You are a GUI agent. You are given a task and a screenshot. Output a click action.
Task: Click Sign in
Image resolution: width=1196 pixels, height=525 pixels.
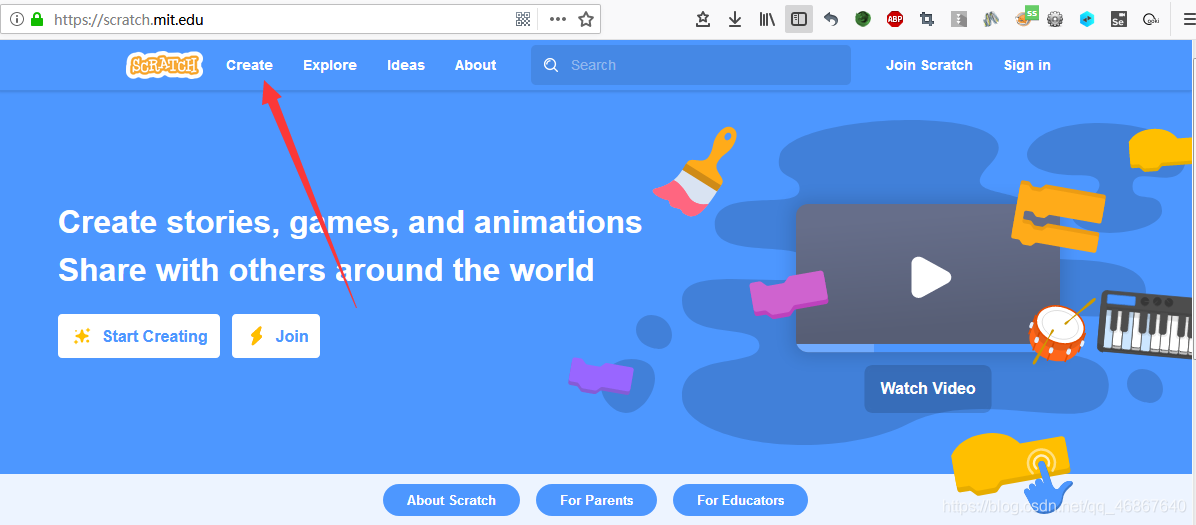(x=1027, y=66)
